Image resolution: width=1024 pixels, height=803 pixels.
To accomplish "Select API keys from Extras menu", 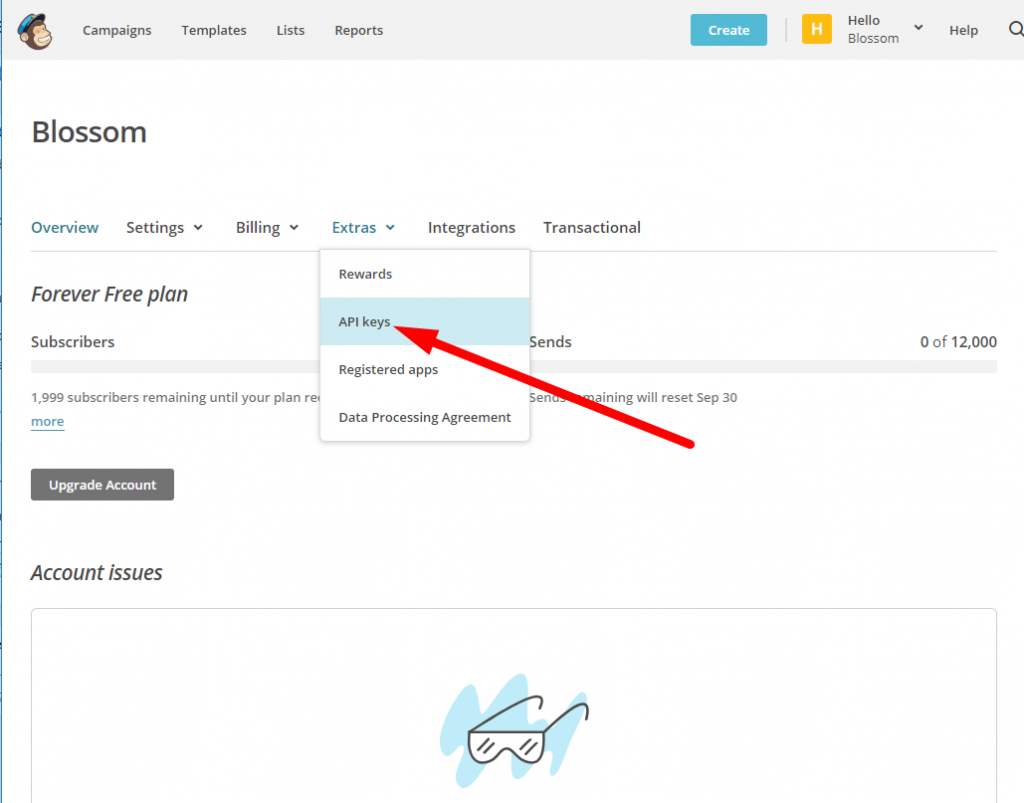I will pos(424,321).
